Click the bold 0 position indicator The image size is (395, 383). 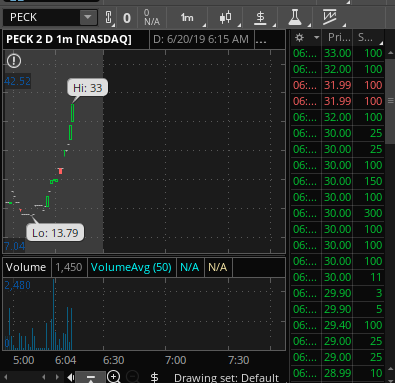point(127,18)
